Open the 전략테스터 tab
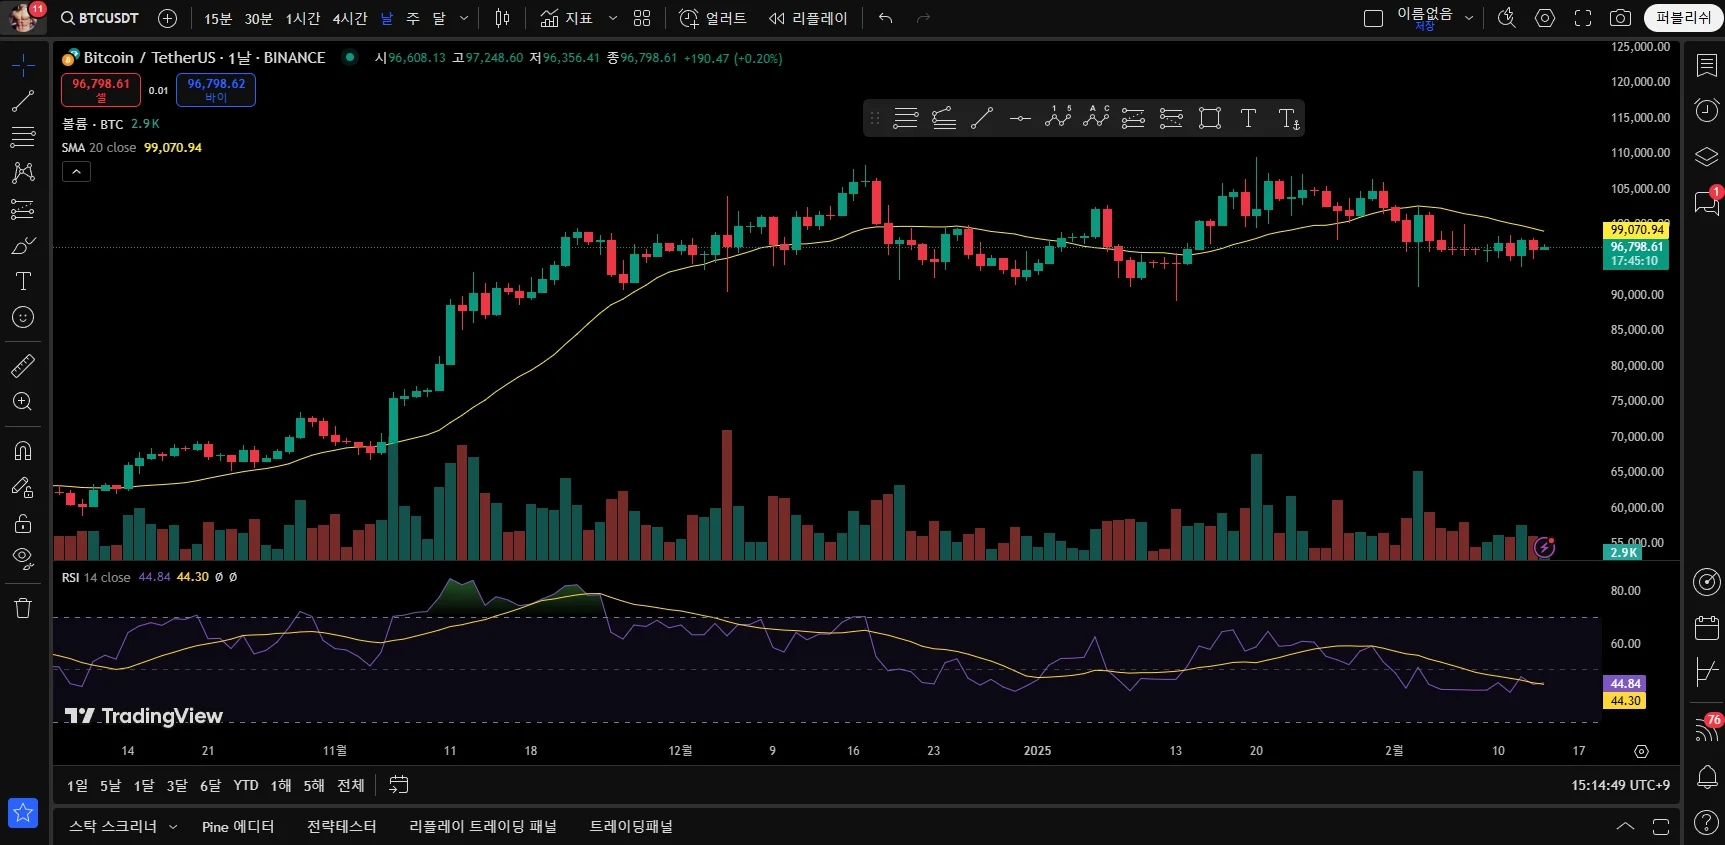This screenshot has height=845, width=1725. click(341, 826)
